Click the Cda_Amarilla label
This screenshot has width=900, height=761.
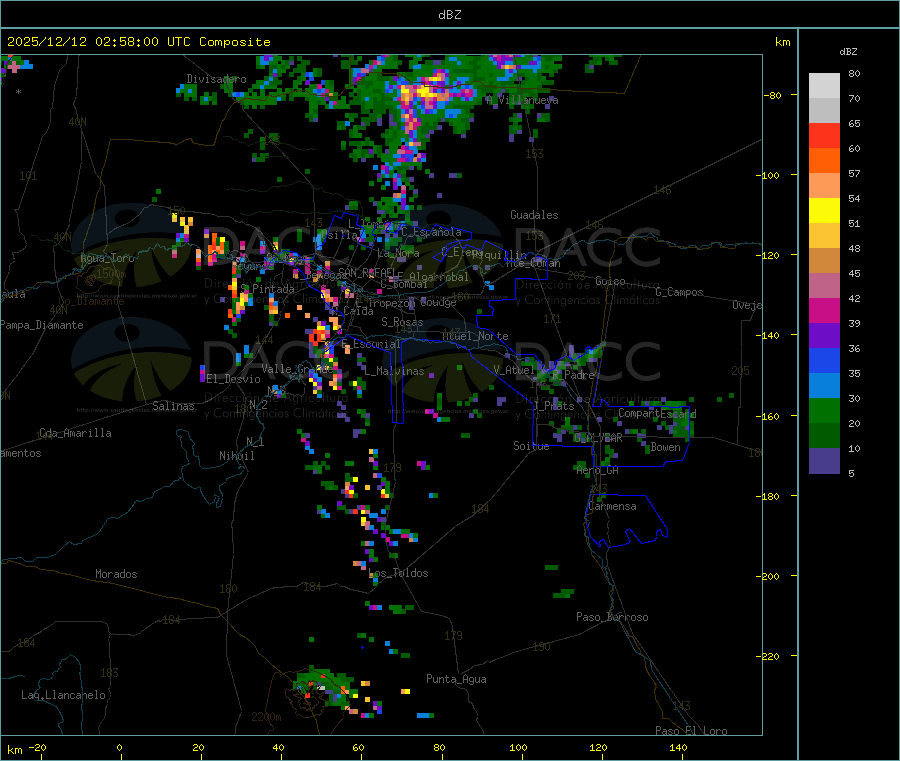click(x=75, y=433)
